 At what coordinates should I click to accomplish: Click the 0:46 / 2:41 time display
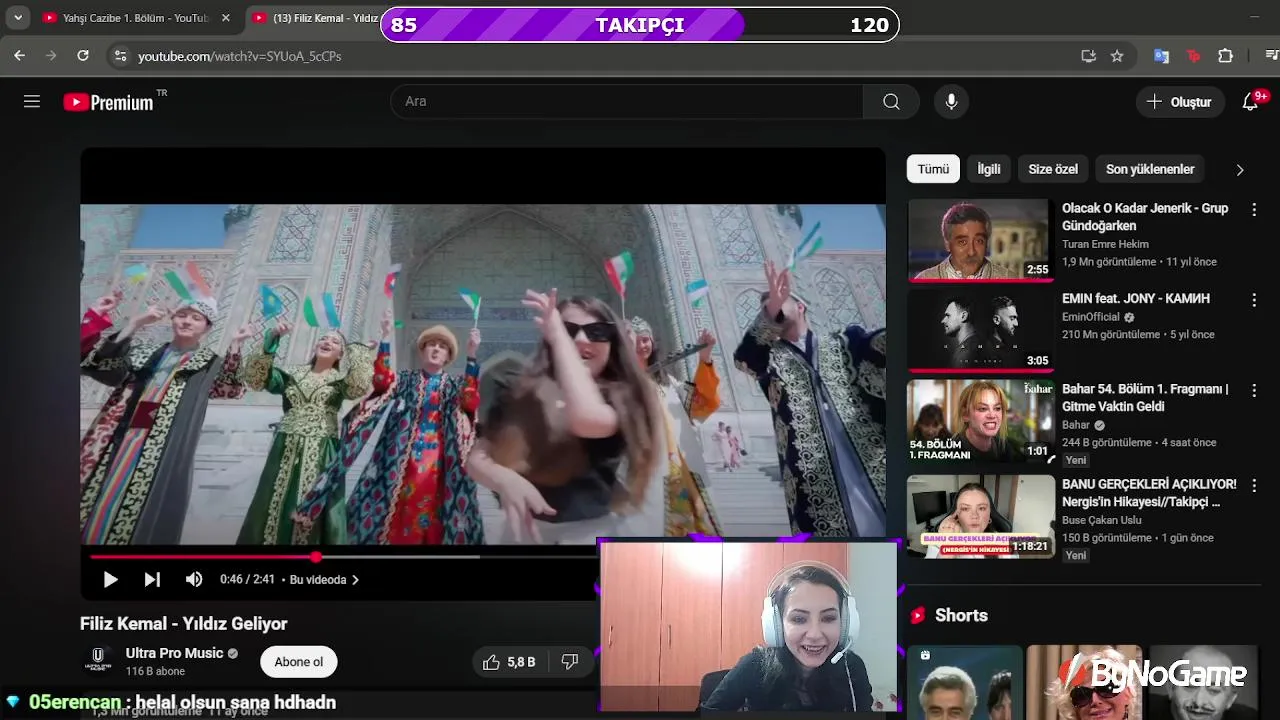pyautogui.click(x=247, y=580)
